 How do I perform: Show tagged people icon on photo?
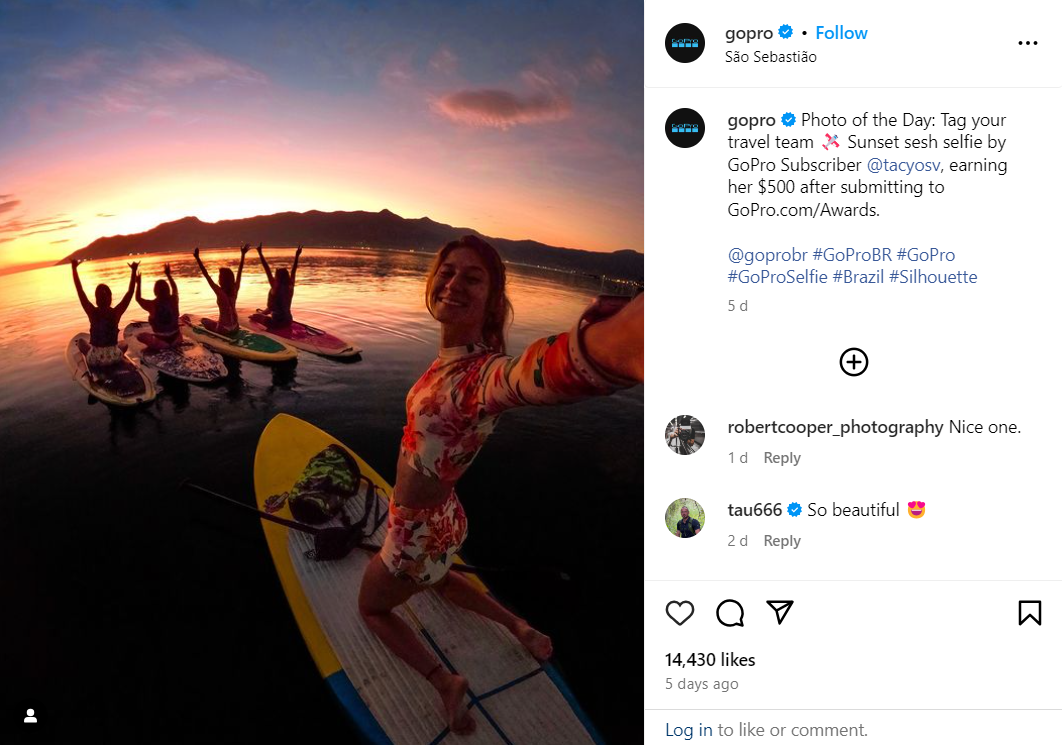30,716
